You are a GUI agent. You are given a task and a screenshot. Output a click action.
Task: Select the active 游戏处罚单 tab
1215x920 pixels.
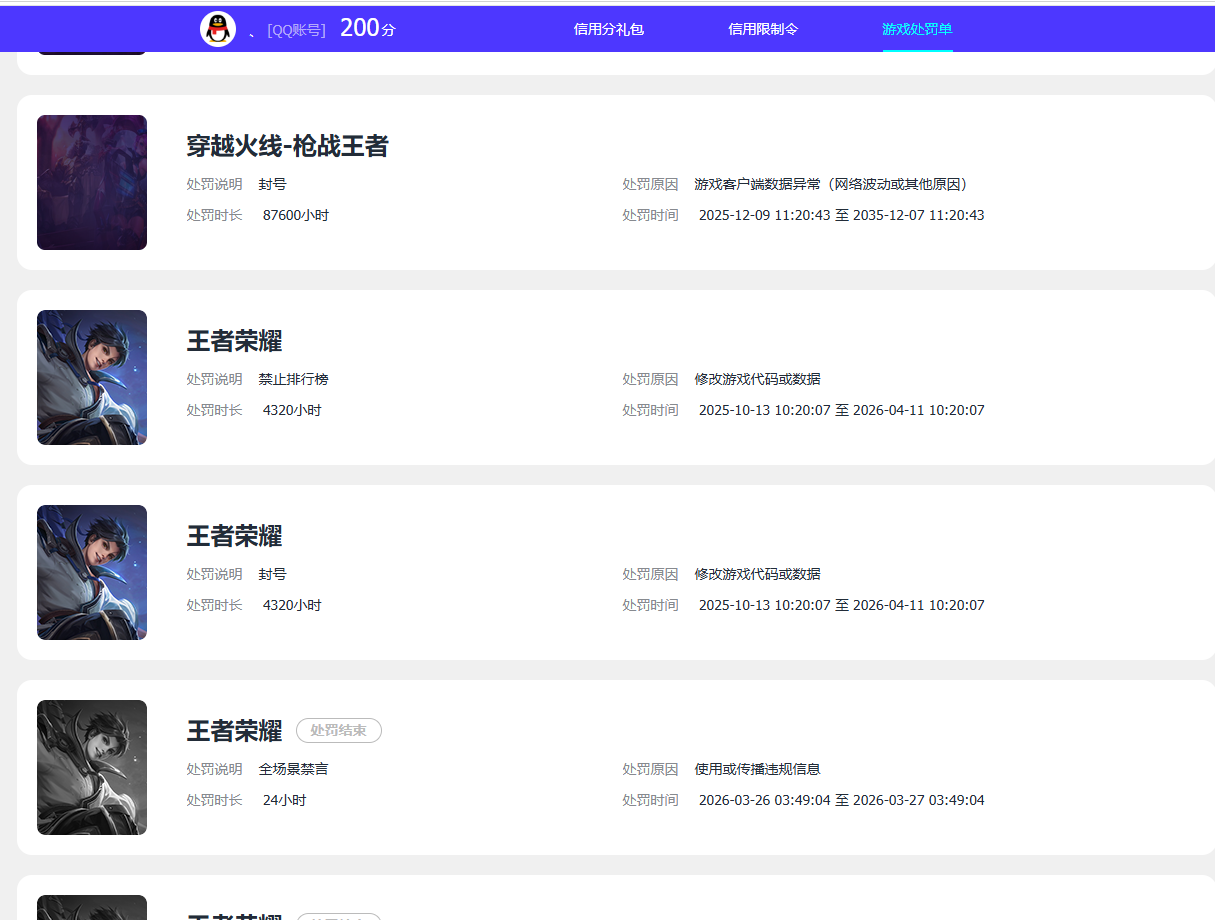tap(917, 28)
